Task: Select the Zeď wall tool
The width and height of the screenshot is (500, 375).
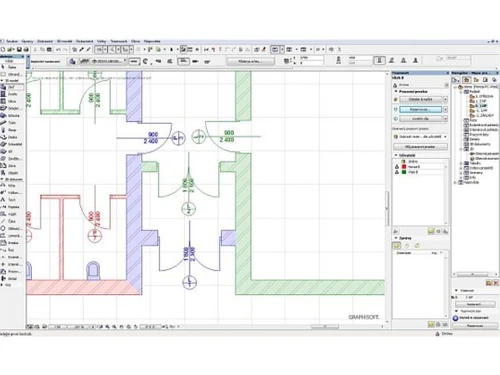Action: [12, 87]
